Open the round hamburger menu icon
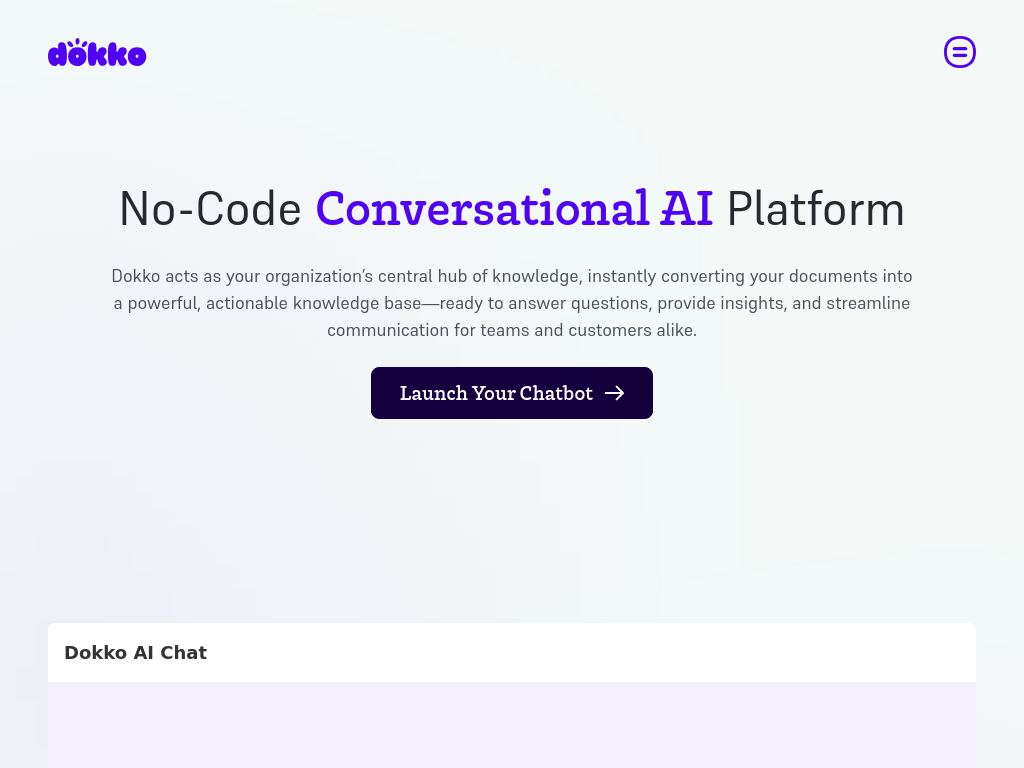The image size is (1024, 768). coord(959,52)
